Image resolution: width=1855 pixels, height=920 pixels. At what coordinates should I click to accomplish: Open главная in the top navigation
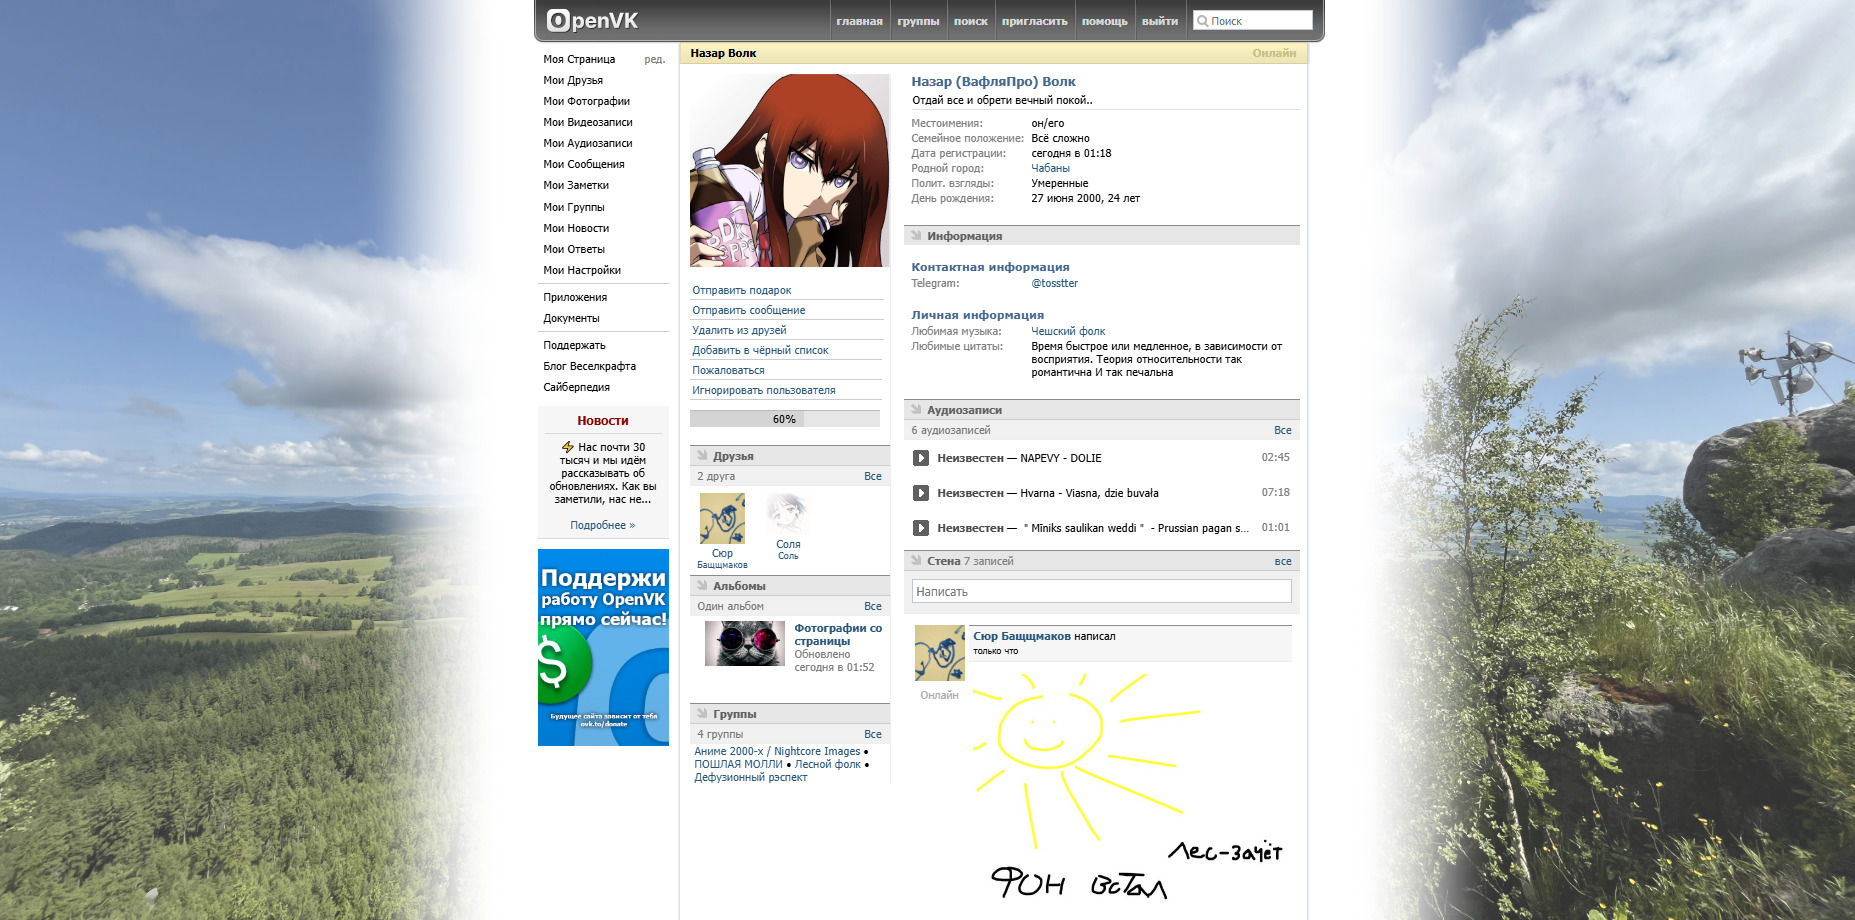tap(859, 21)
